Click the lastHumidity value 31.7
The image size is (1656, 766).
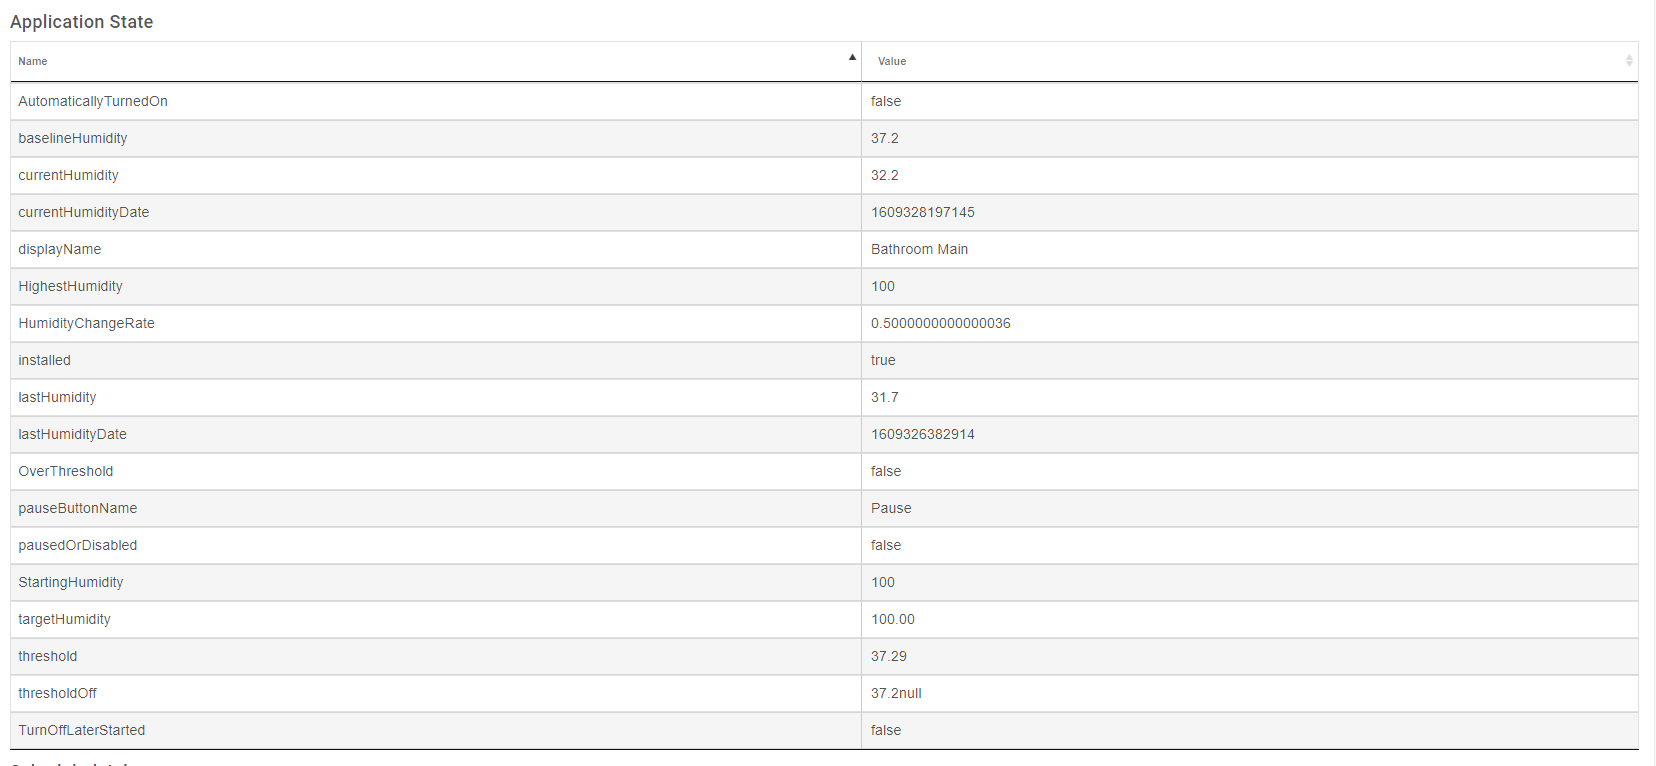(x=885, y=397)
